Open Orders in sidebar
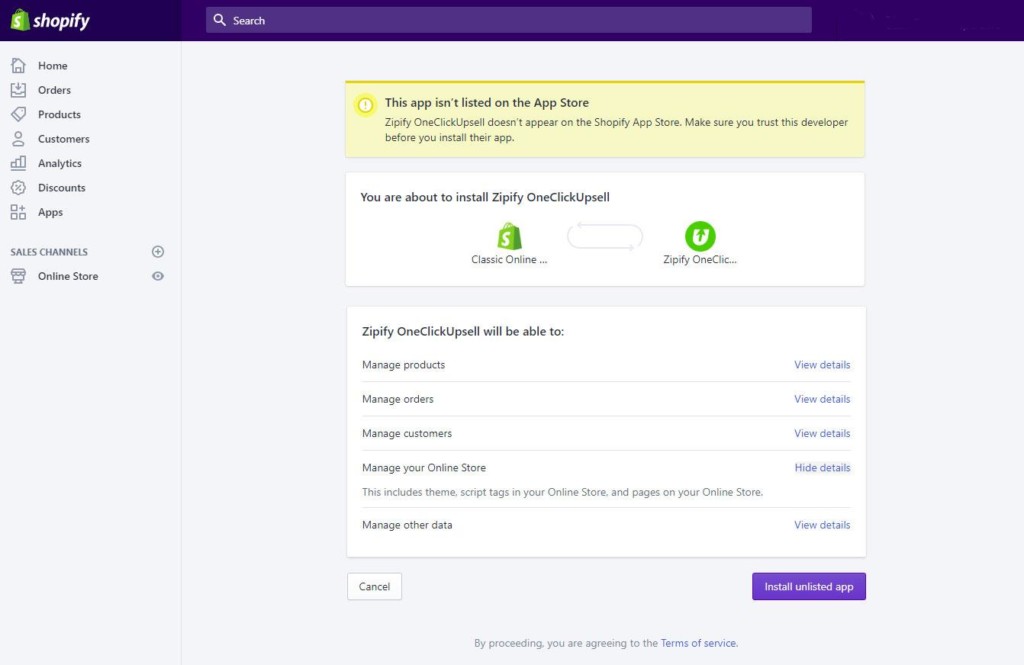Screen dimensions: 1024x665 [54, 90]
